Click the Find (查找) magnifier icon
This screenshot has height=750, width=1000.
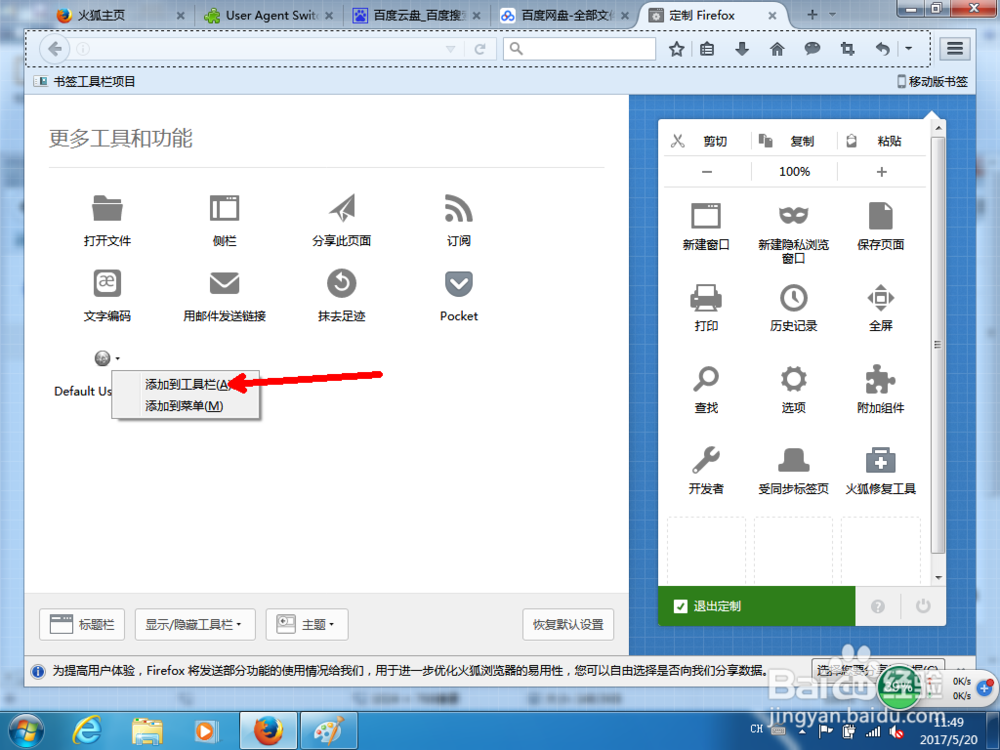(706, 379)
